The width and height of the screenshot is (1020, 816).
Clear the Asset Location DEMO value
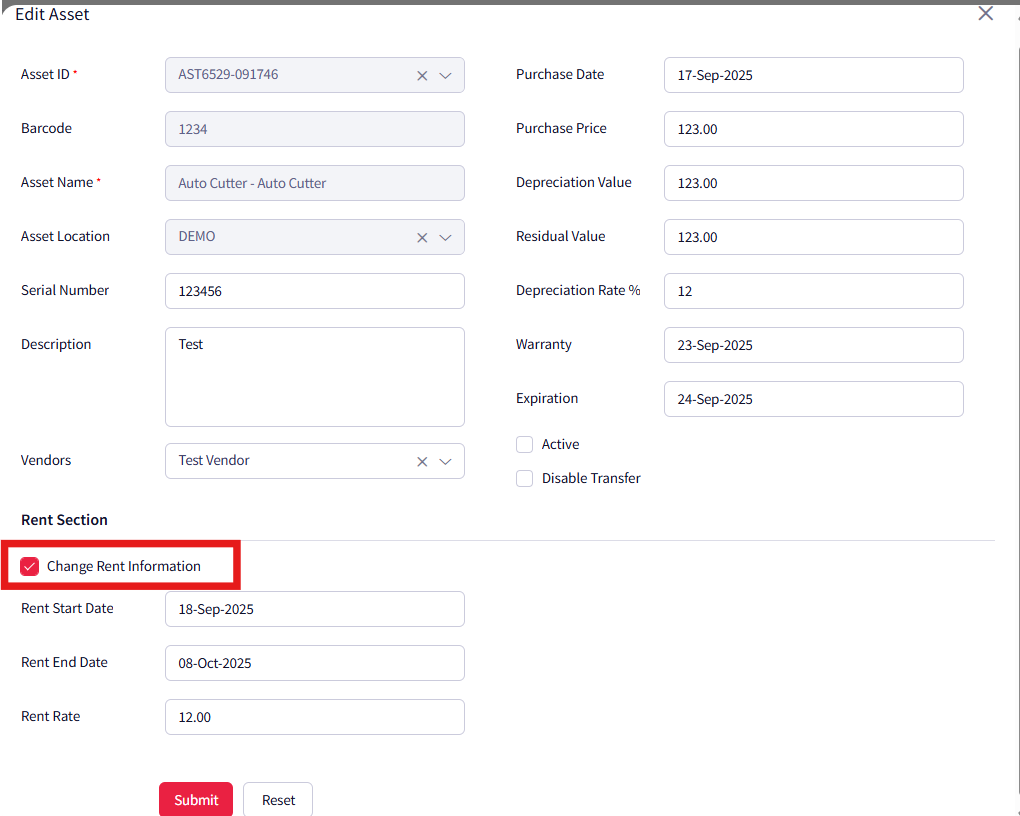pos(422,238)
